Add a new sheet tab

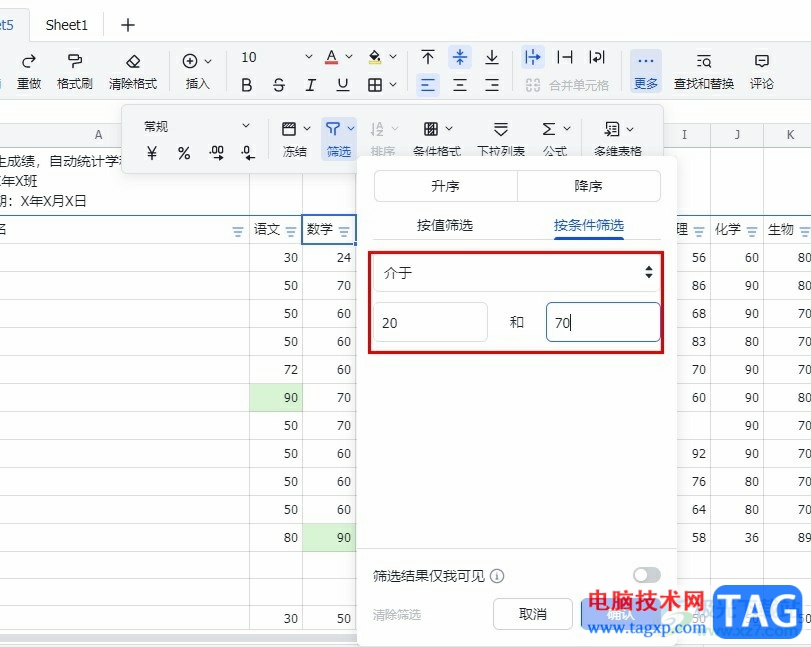tap(128, 25)
